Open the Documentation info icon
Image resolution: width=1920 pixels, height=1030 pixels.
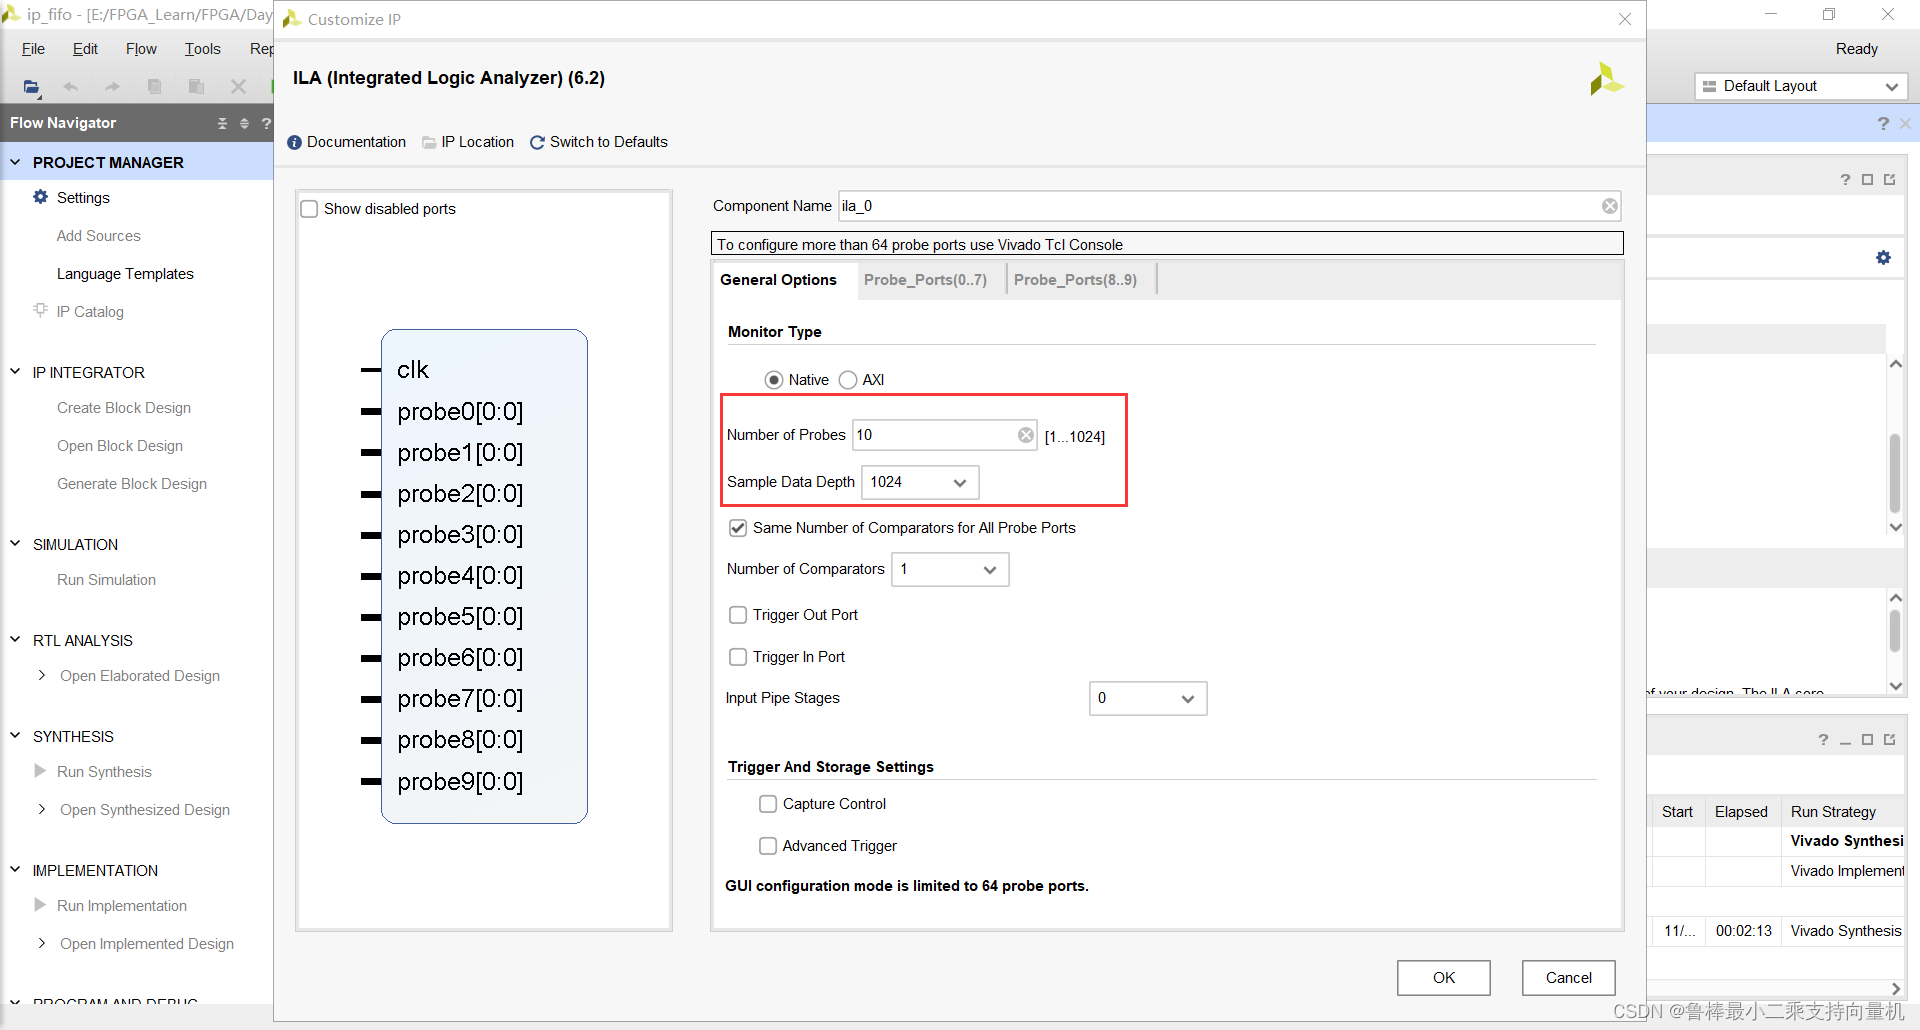coord(294,143)
